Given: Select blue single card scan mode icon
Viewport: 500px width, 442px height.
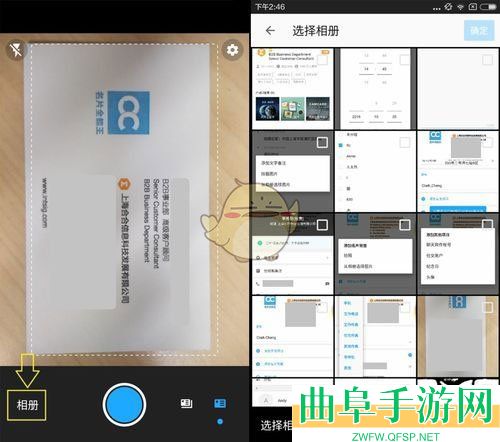Looking at the screenshot, I should point(220,403).
